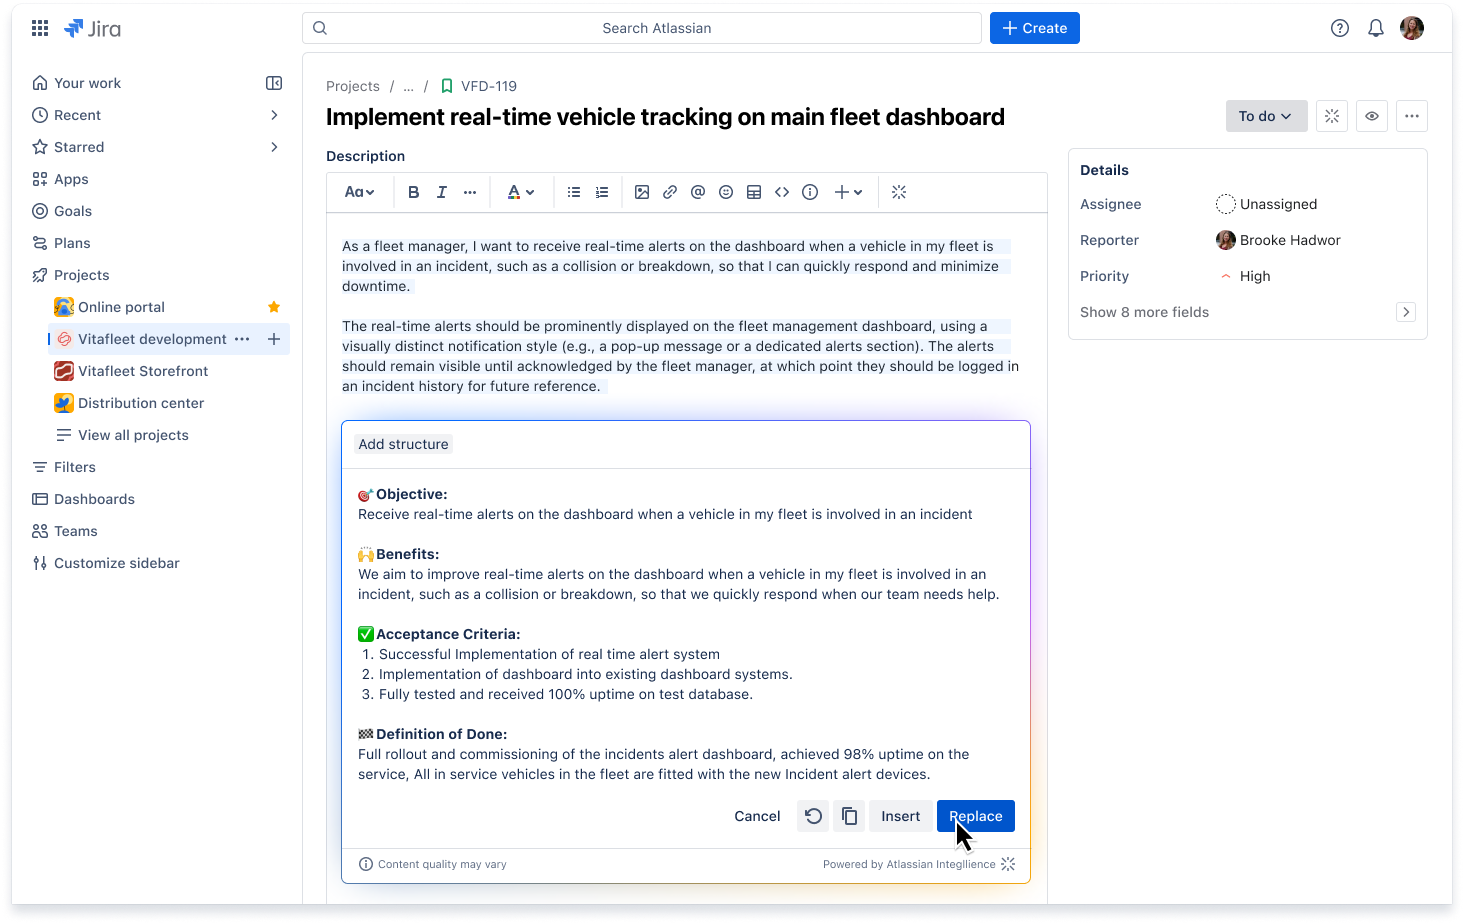Insert an image into the description
This screenshot has width=1464, height=924.
[642, 192]
